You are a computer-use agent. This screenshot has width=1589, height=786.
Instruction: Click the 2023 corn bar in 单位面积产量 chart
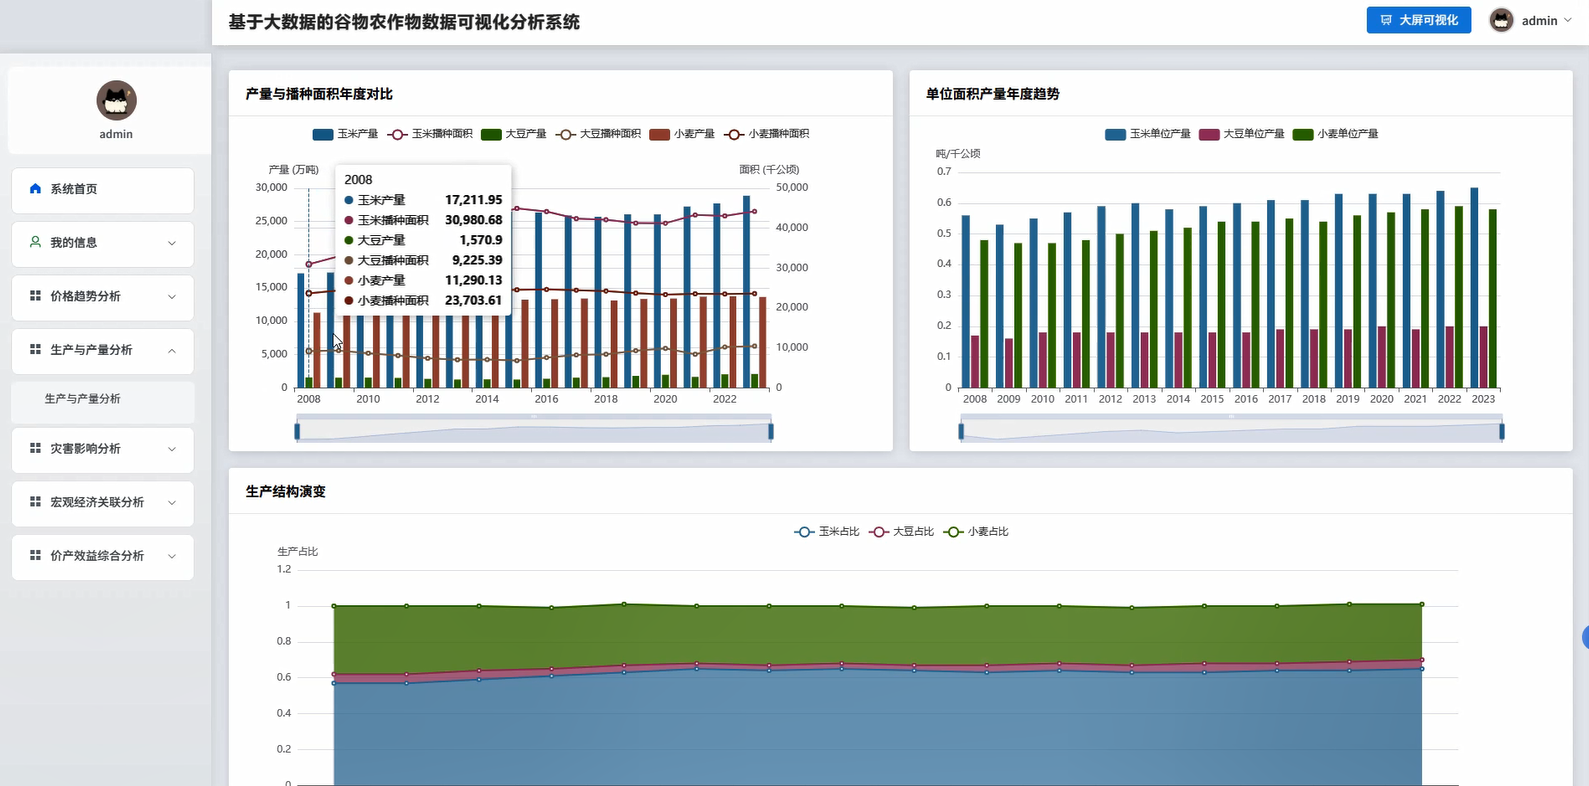coord(1474,288)
